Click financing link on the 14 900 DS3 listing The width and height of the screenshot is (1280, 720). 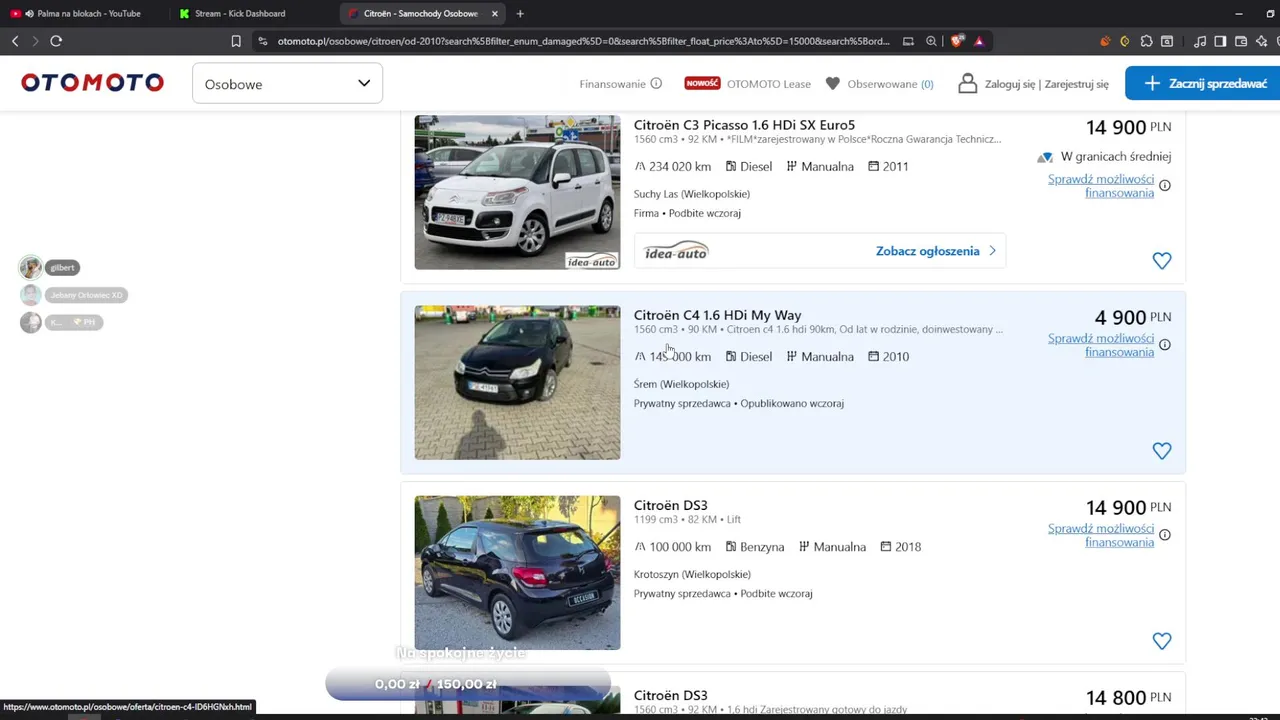pos(1100,535)
